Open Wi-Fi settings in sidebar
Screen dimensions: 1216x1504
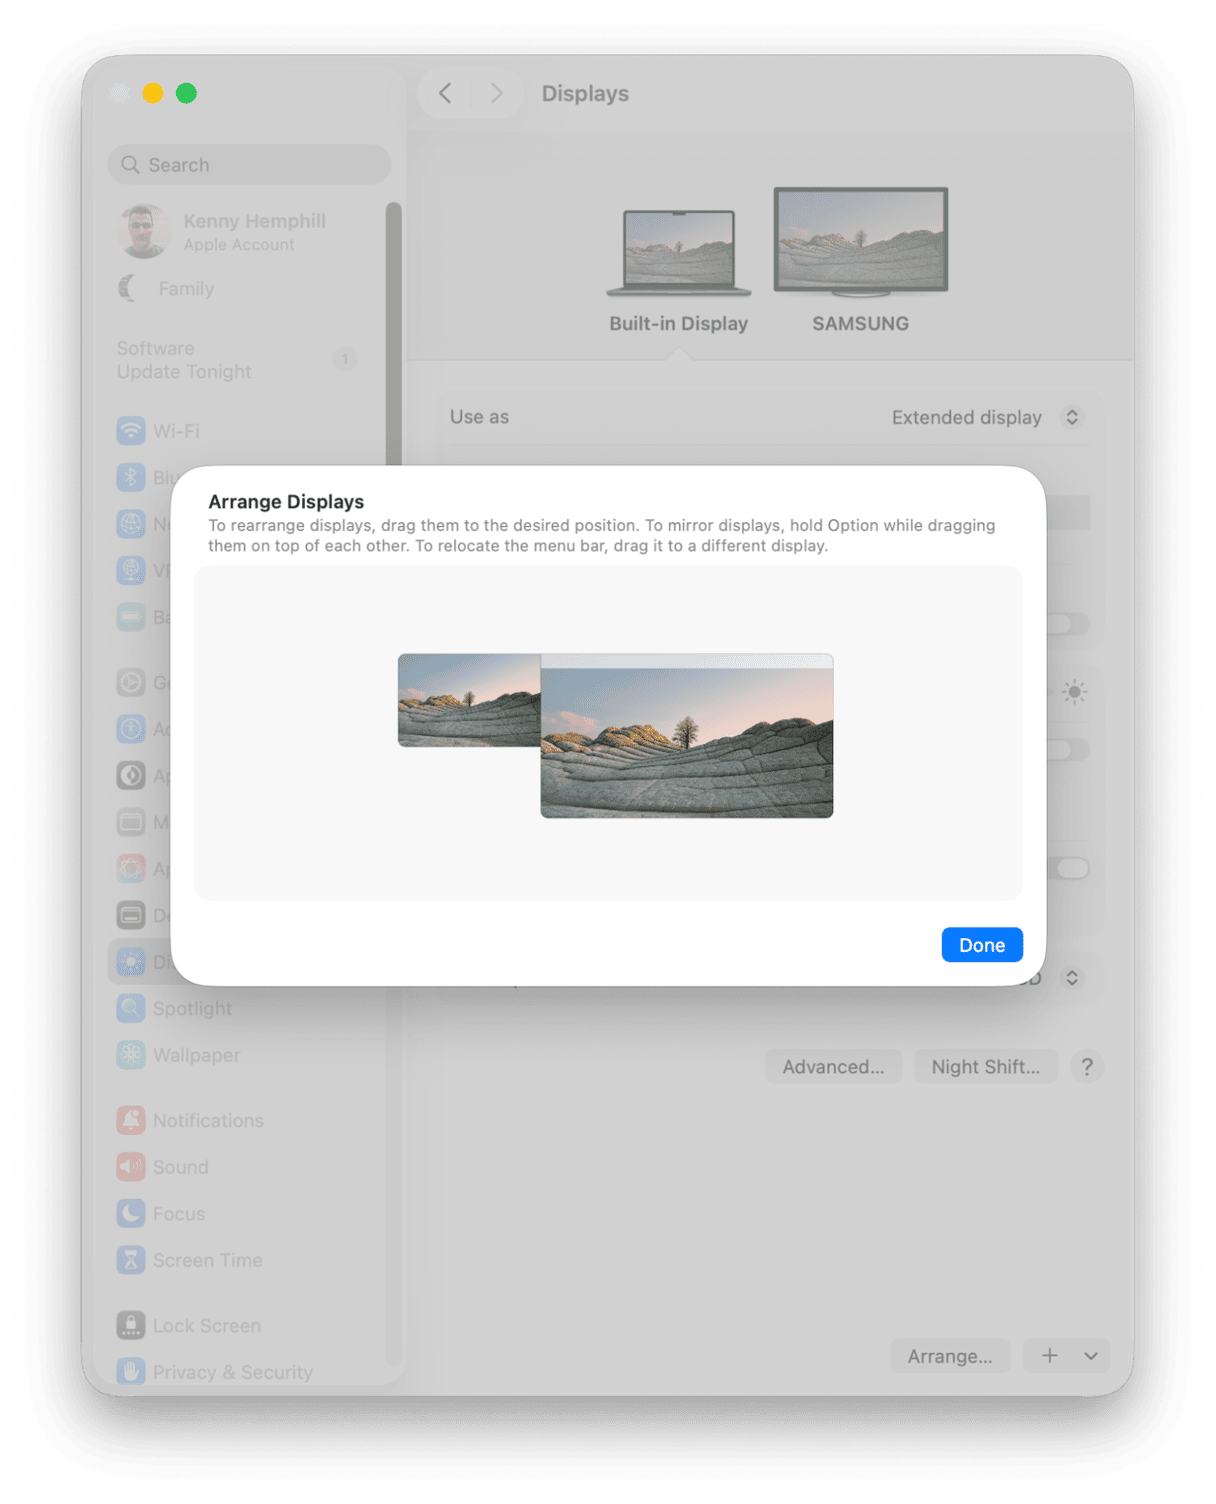tap(175, 431)
